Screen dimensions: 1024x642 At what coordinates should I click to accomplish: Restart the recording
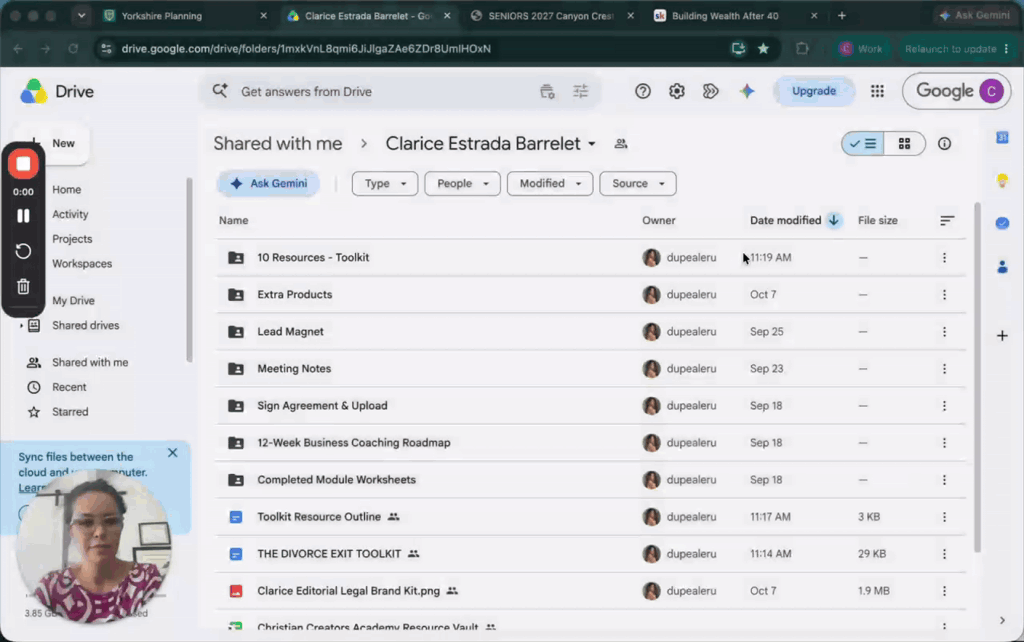pos(24,251)
